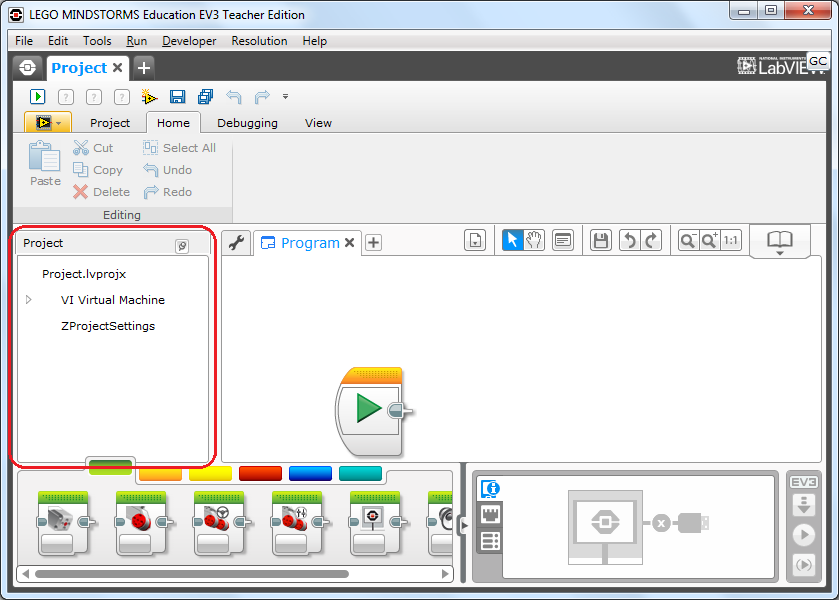Open the Developer menu
The width and height of the screenshot is (839, 600).
189,41
